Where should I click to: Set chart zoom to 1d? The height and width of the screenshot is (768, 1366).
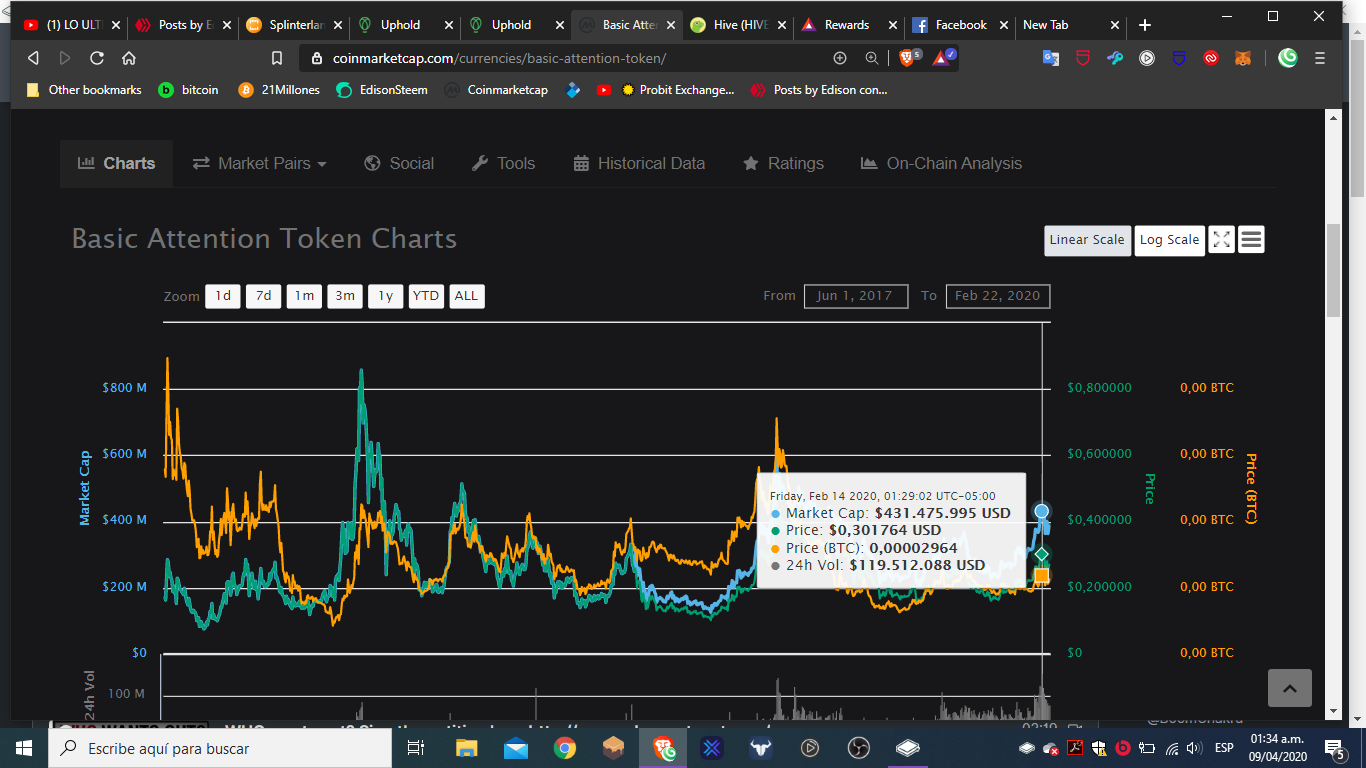tap(223, 296)
